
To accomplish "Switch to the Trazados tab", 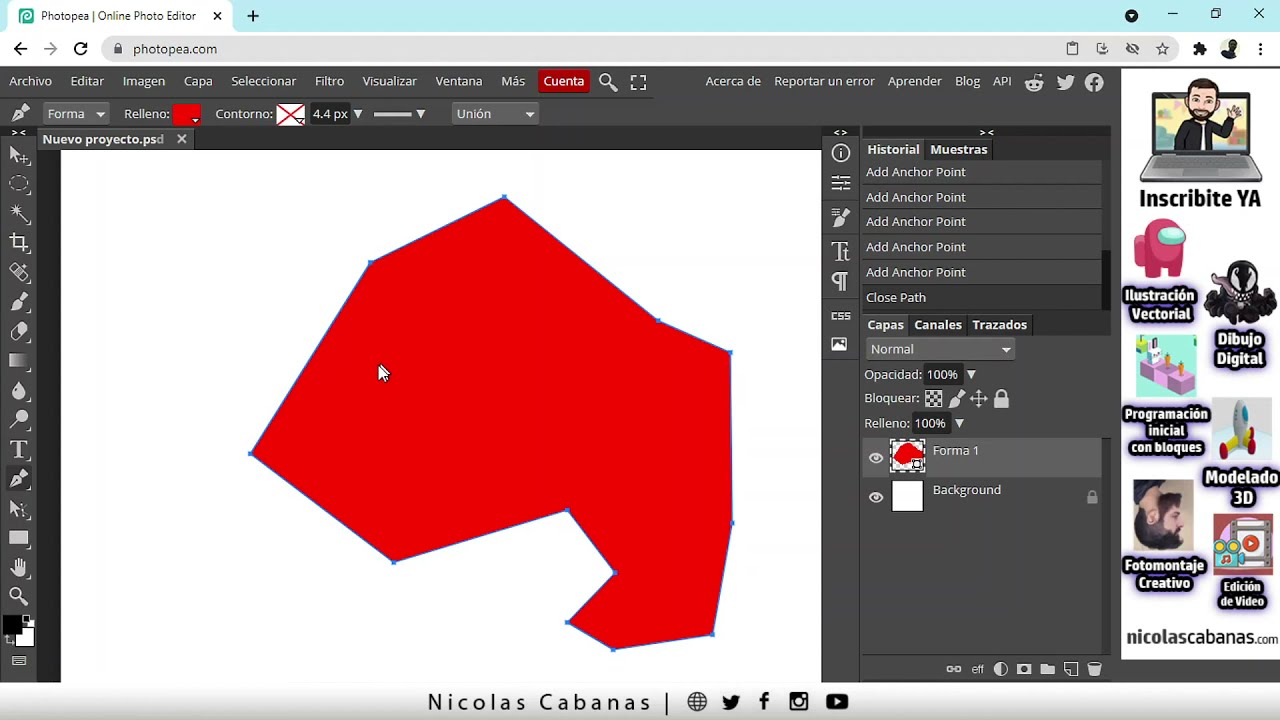I will [x=1000, y=325].
